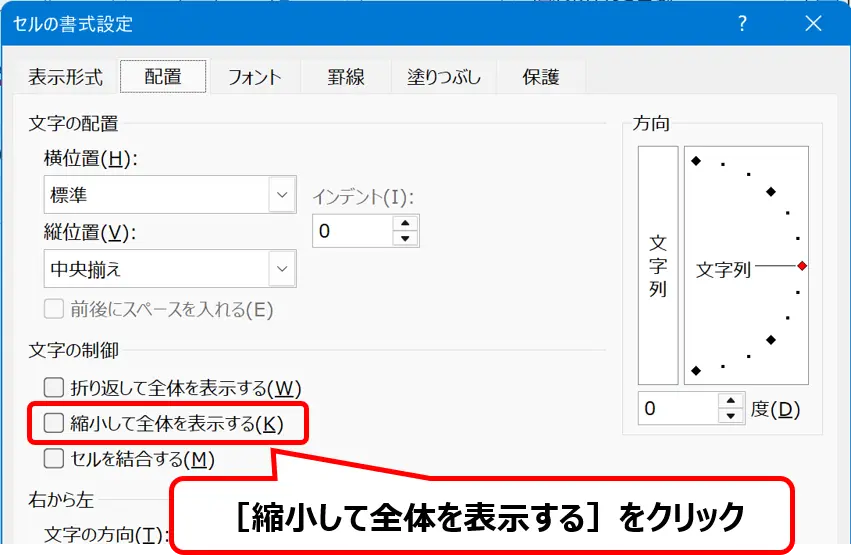Switch to the 保護 tab

(x=541, y=77)
